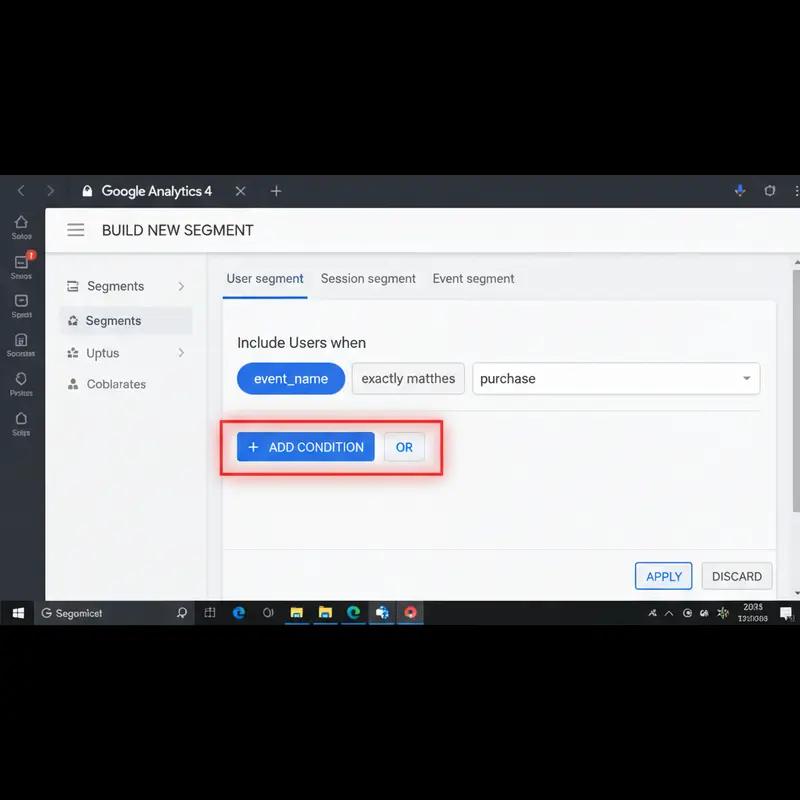
Task: Open new browser tab with plus icon
Action: 276,191
